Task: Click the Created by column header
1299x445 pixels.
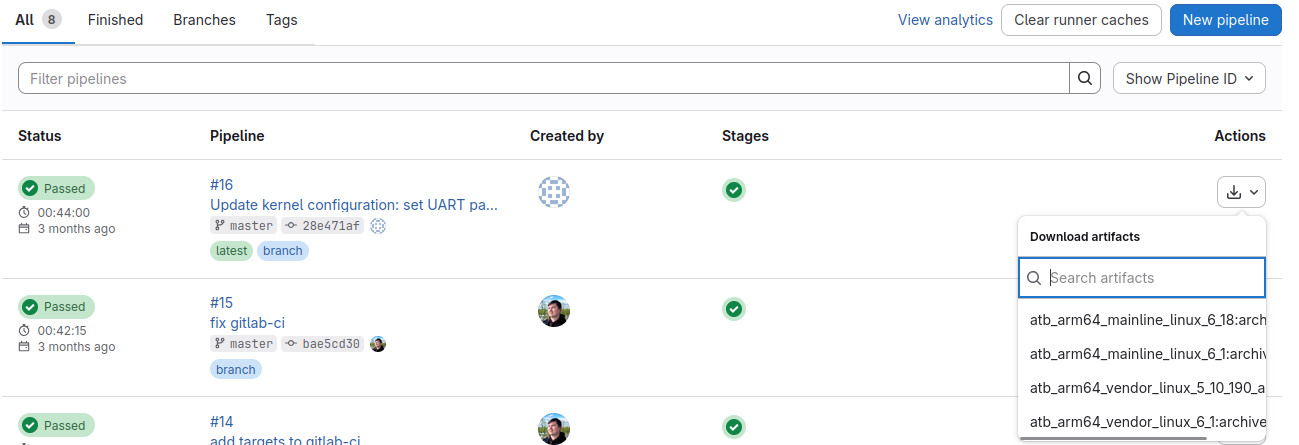Action: [x=567, y=136]
